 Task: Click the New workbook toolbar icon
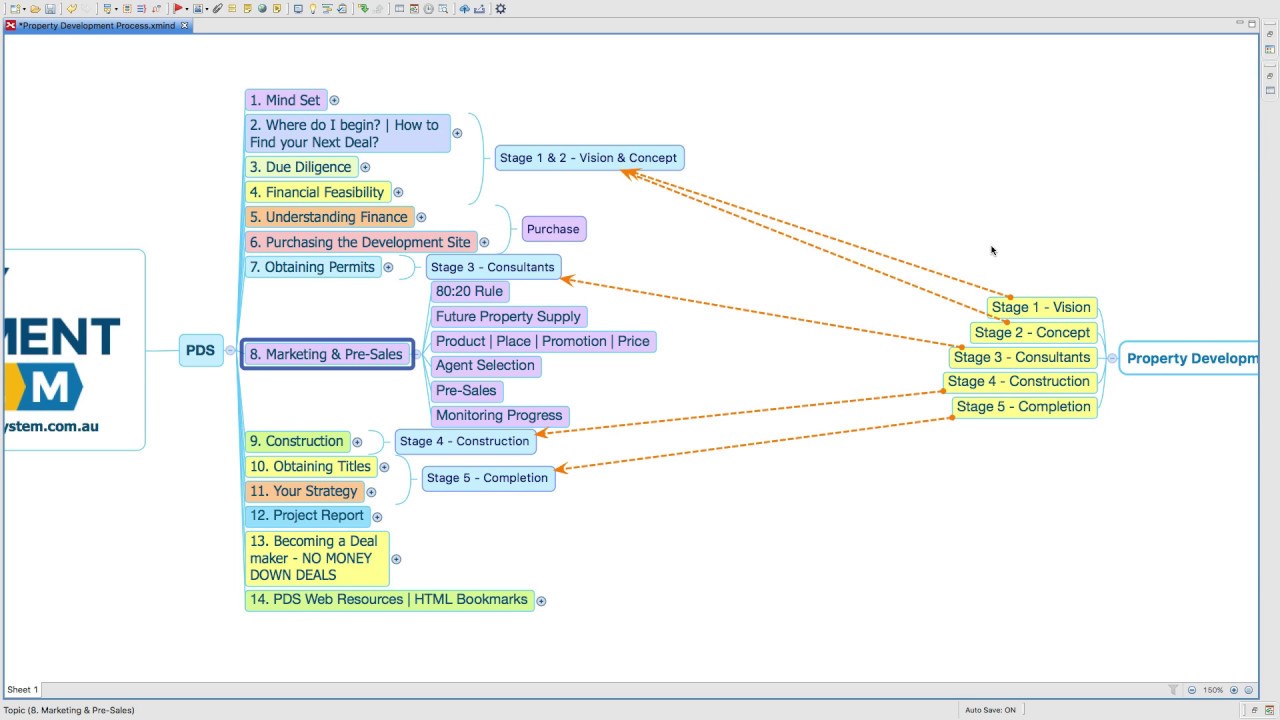pyautogui.click(x=14, y=8)
